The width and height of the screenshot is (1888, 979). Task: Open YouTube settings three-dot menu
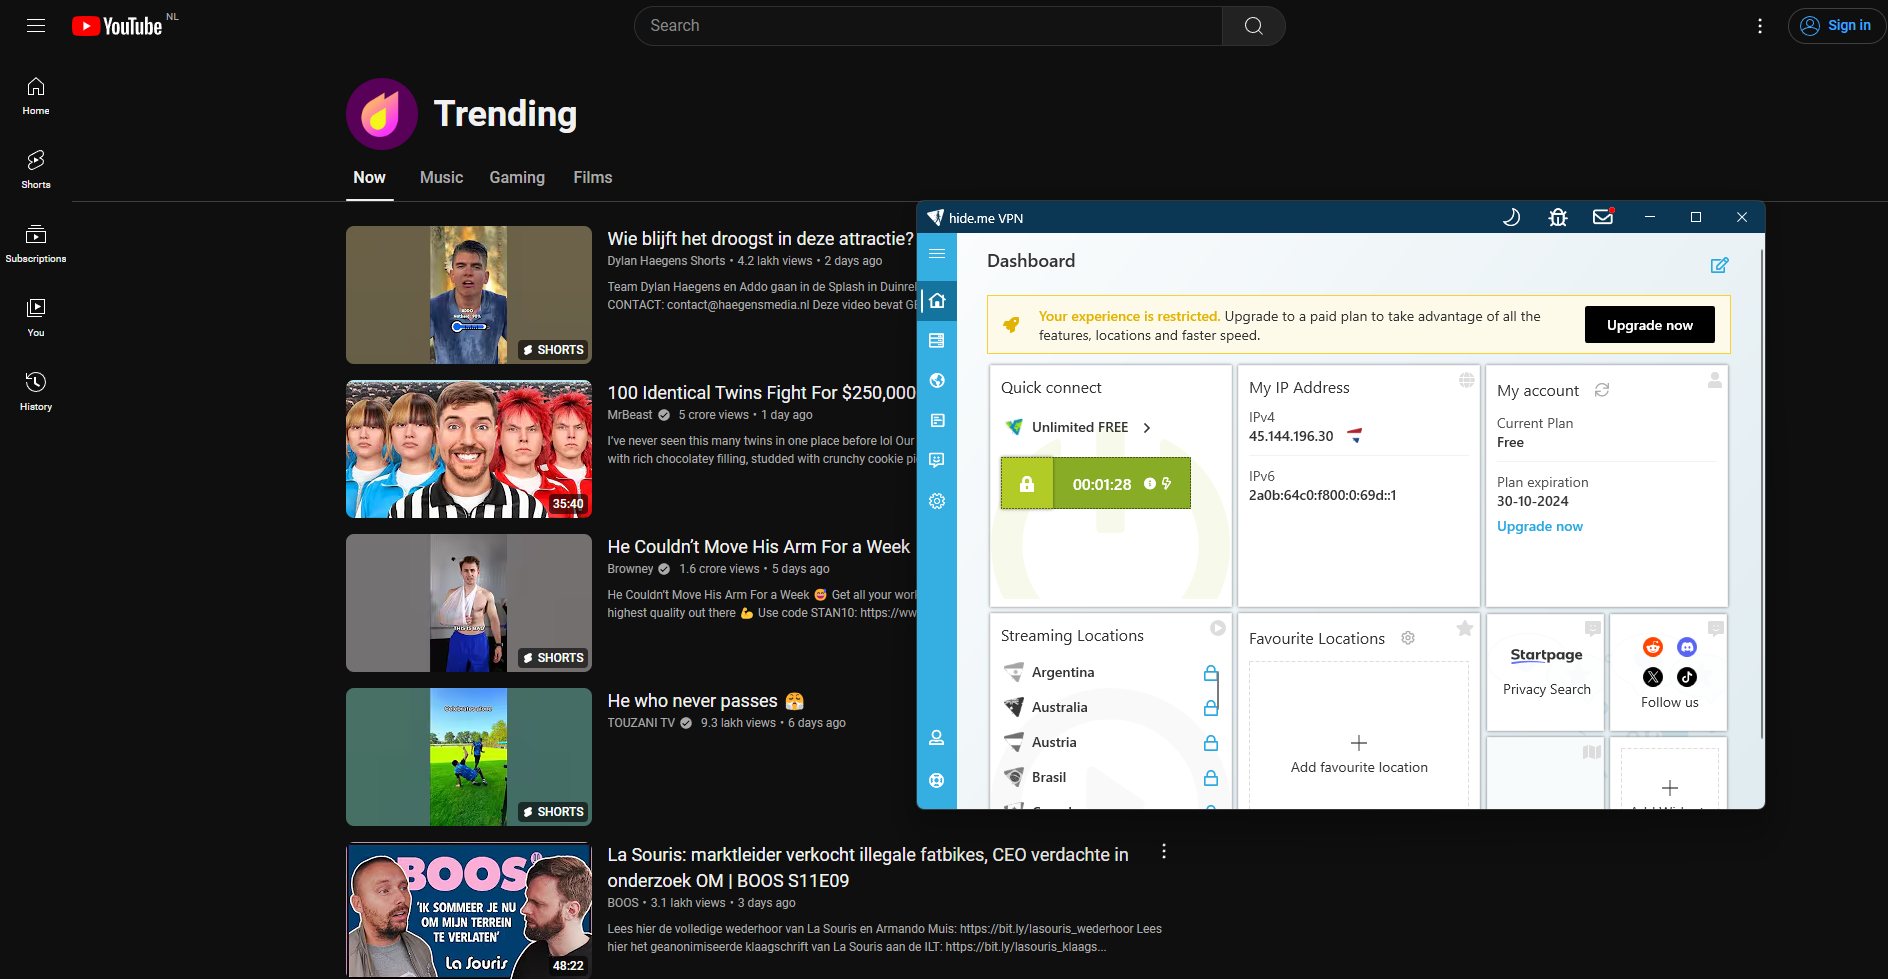1760,26
